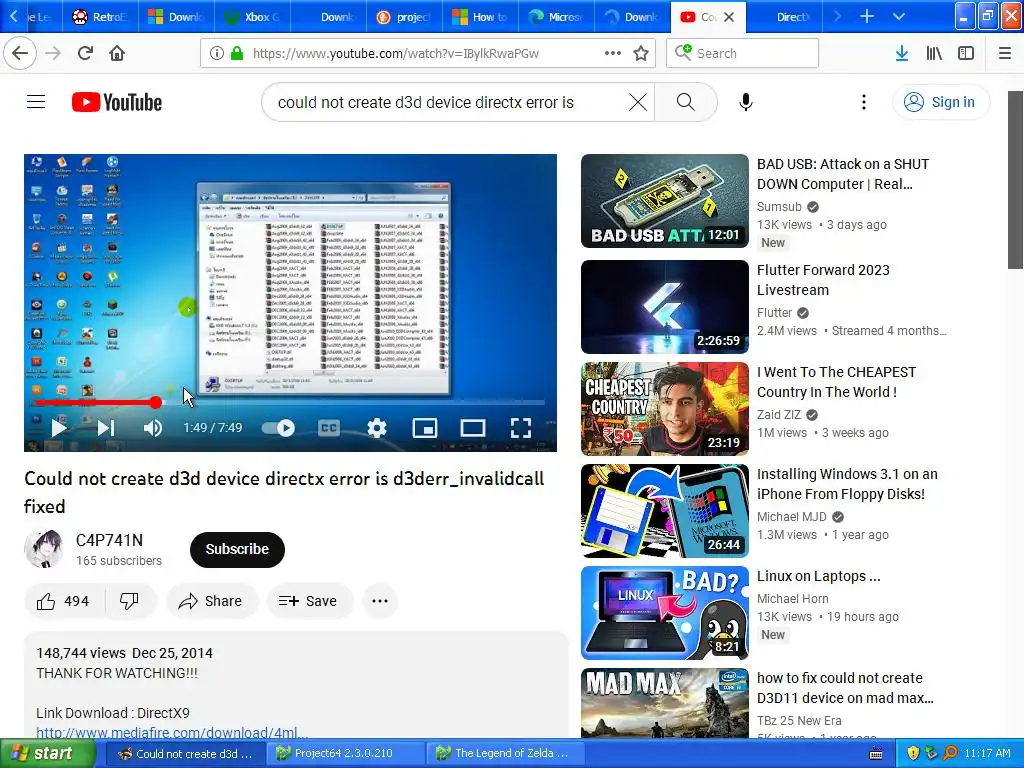Switch to the Micros browser tab
Image resolution: width=1024 pixels, height=768 pixels.
click(x=556, y=17)
